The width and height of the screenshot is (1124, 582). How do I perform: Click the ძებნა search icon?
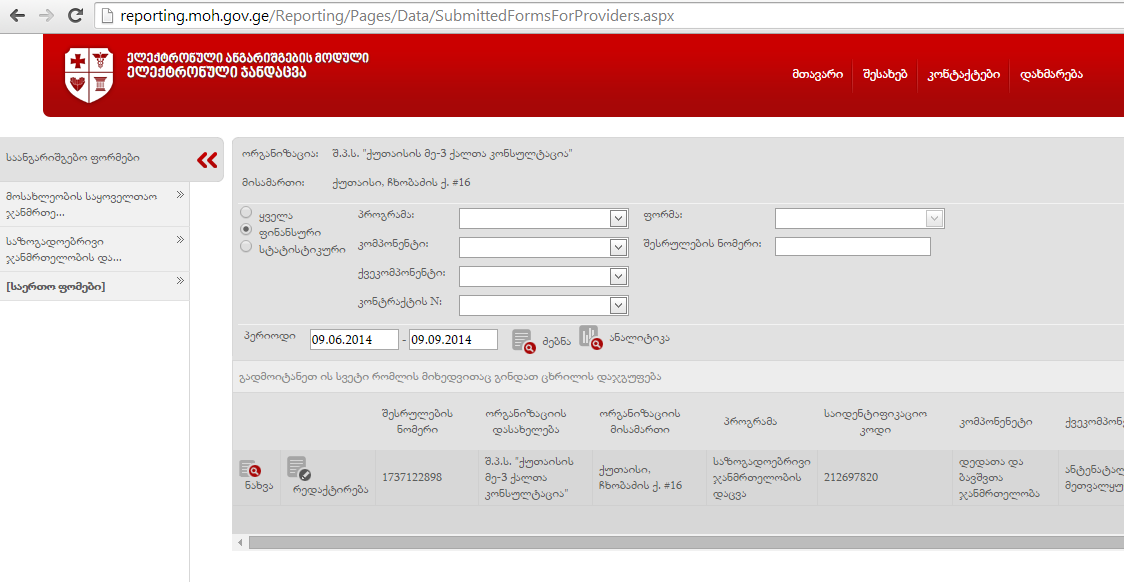pyautogui.click(x=523, y=340)
